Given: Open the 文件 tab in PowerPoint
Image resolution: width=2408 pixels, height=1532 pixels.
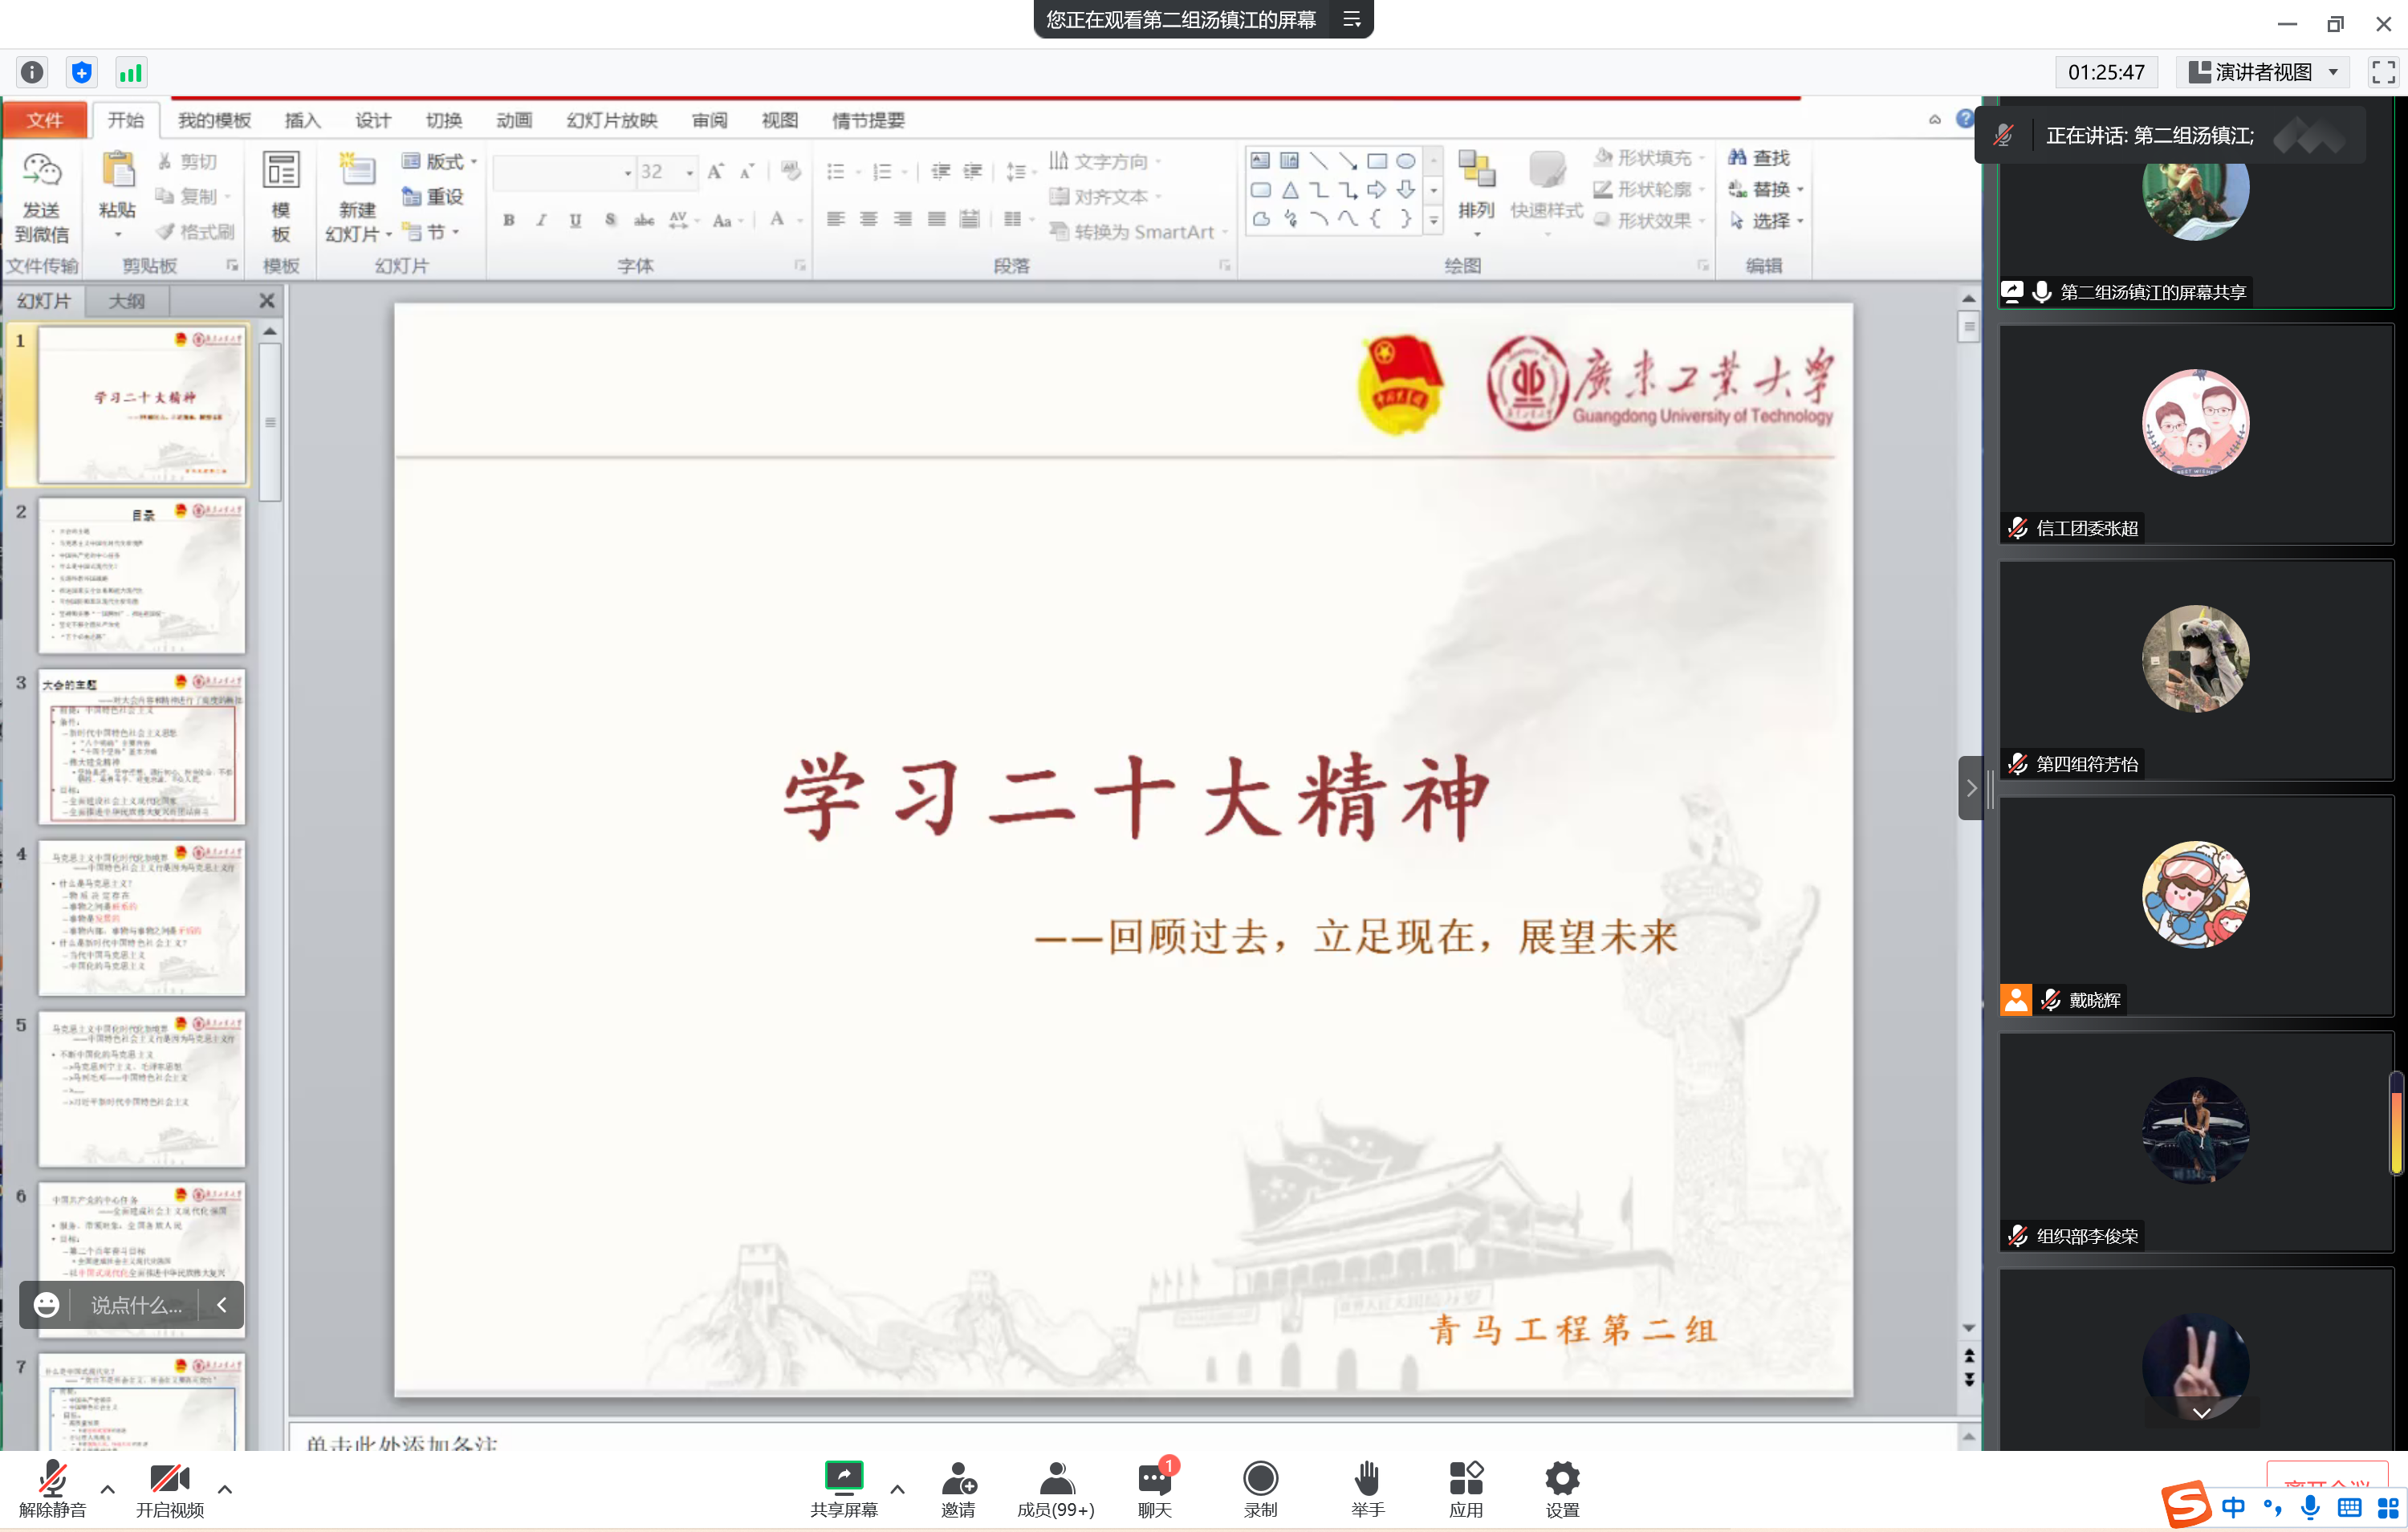Looking at the screenshot, I should [44, 120].
